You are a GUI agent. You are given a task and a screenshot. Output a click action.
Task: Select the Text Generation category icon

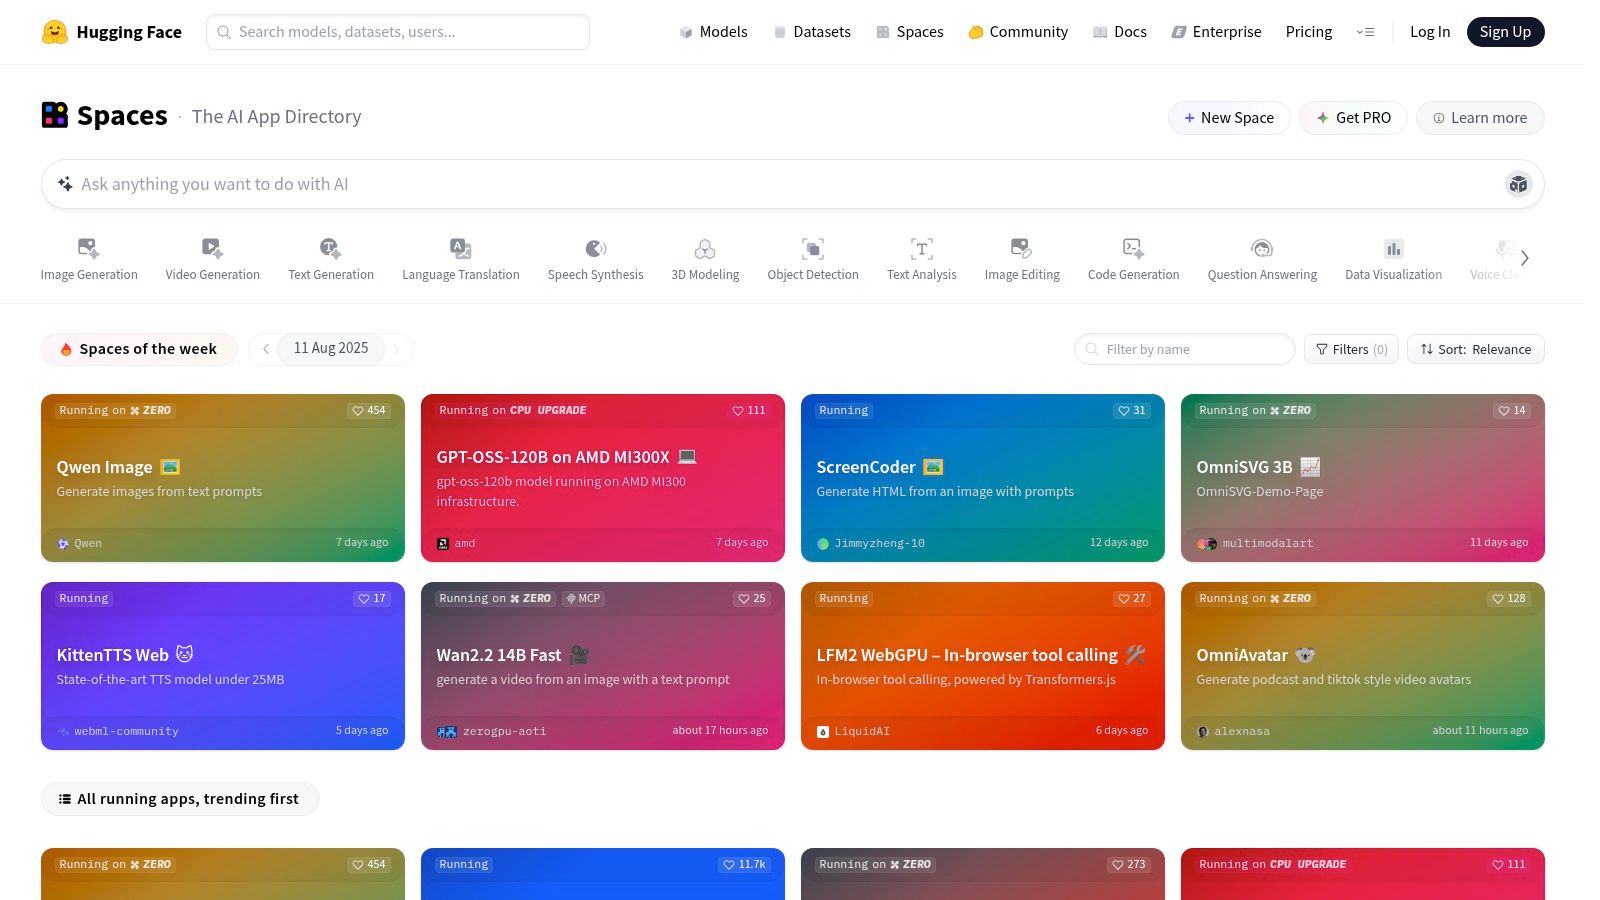pos(331,248)
